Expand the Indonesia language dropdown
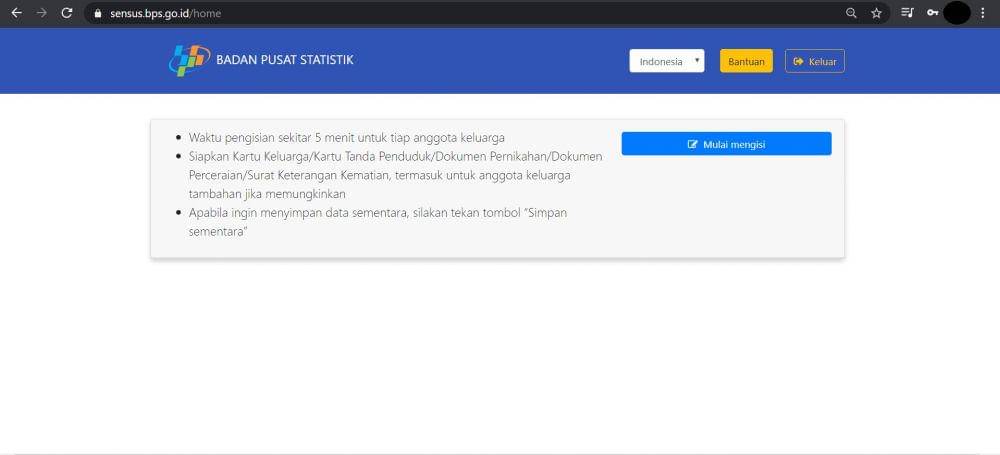Screen dimensions: 1000x455 (x=666, y=61)
